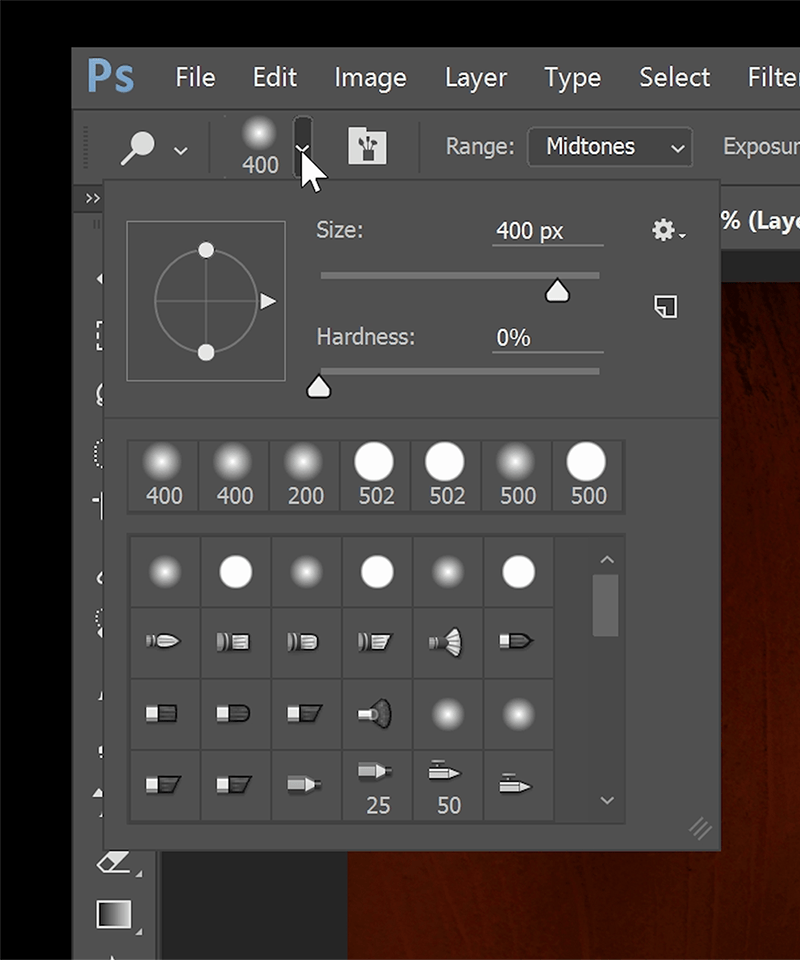Open the brush settings panel toggle icon

coord(367,147)
